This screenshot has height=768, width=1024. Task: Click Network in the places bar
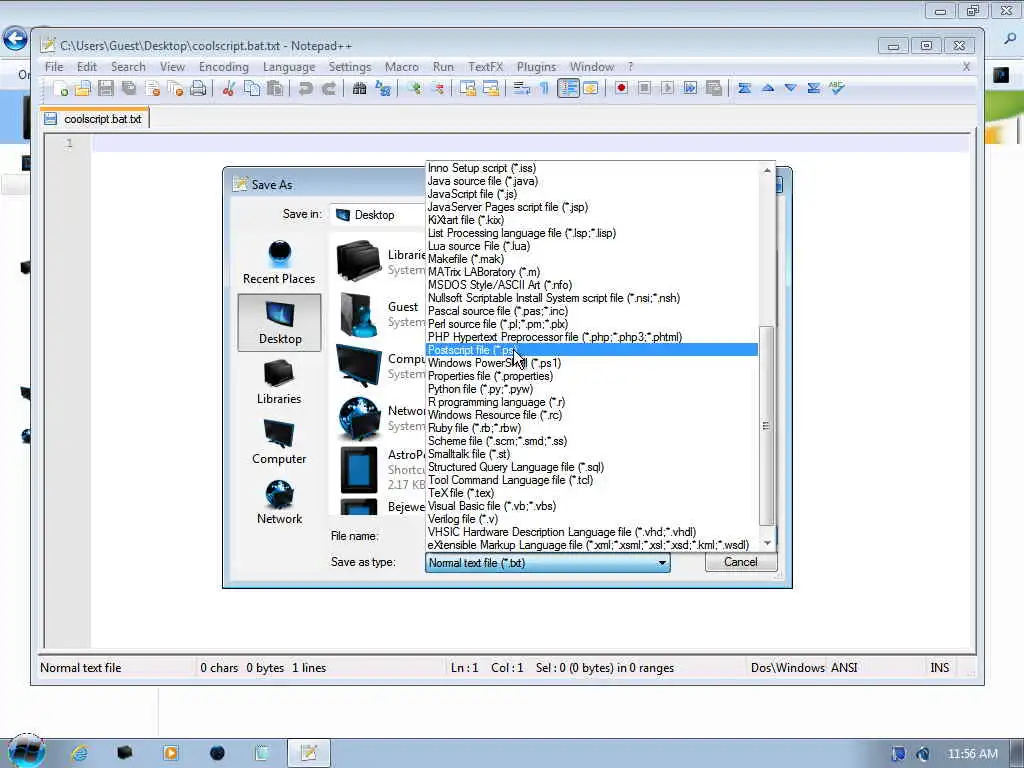tap(279, 502)
